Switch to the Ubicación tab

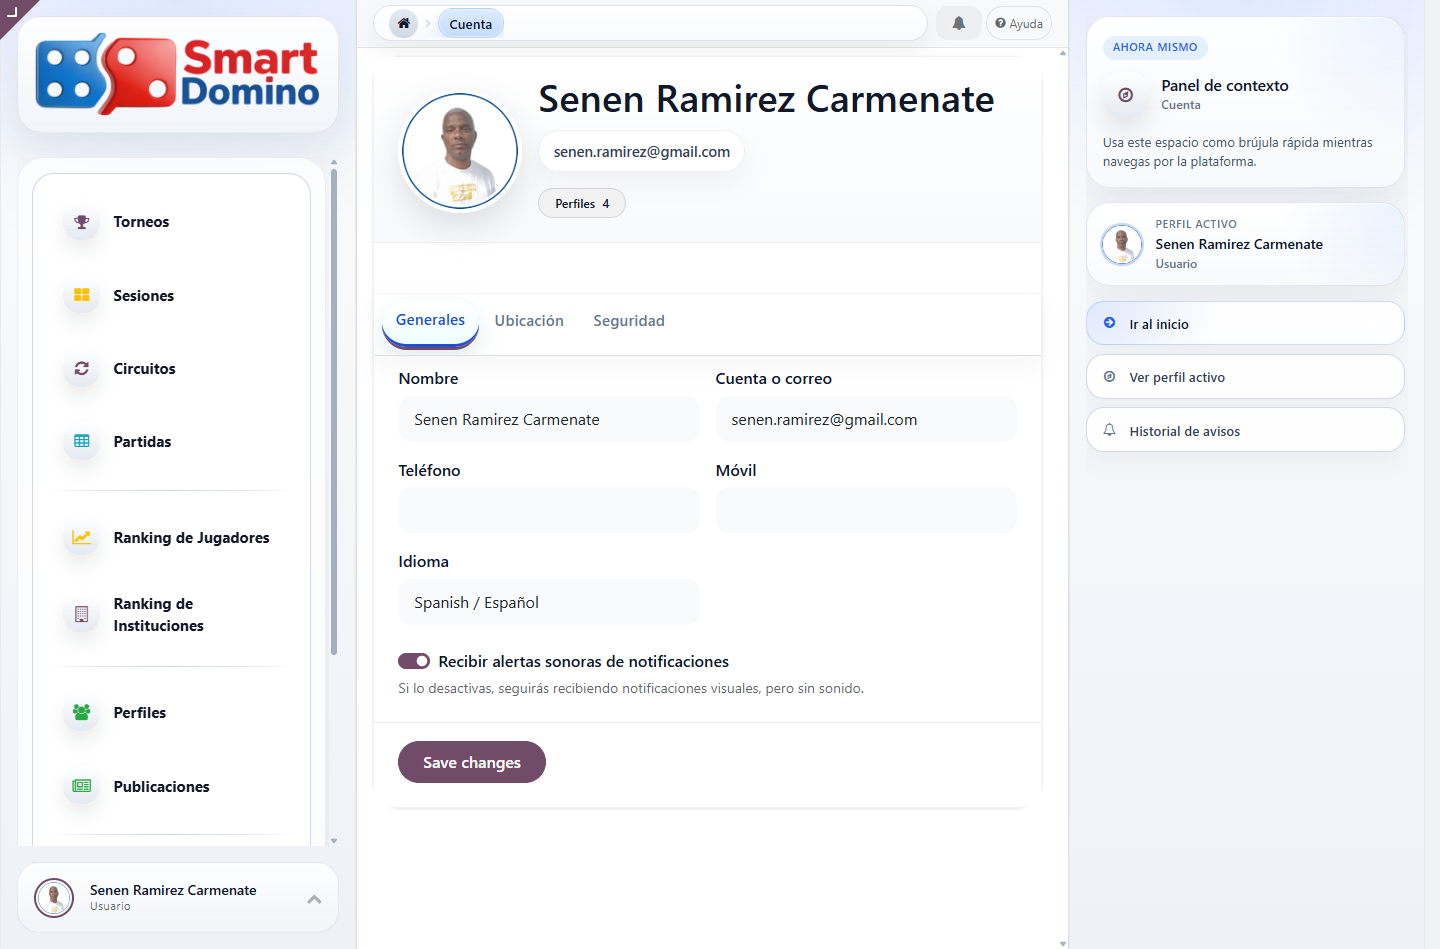(529, 321)
